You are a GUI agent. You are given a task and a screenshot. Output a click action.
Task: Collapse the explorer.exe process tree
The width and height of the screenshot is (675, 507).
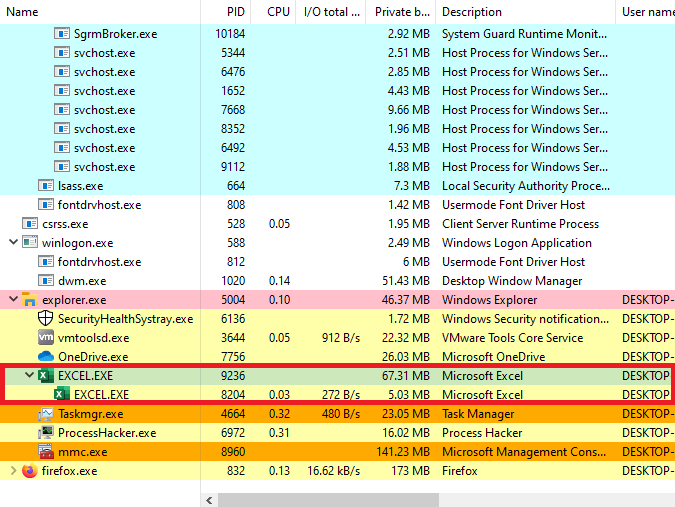(13, 299)
